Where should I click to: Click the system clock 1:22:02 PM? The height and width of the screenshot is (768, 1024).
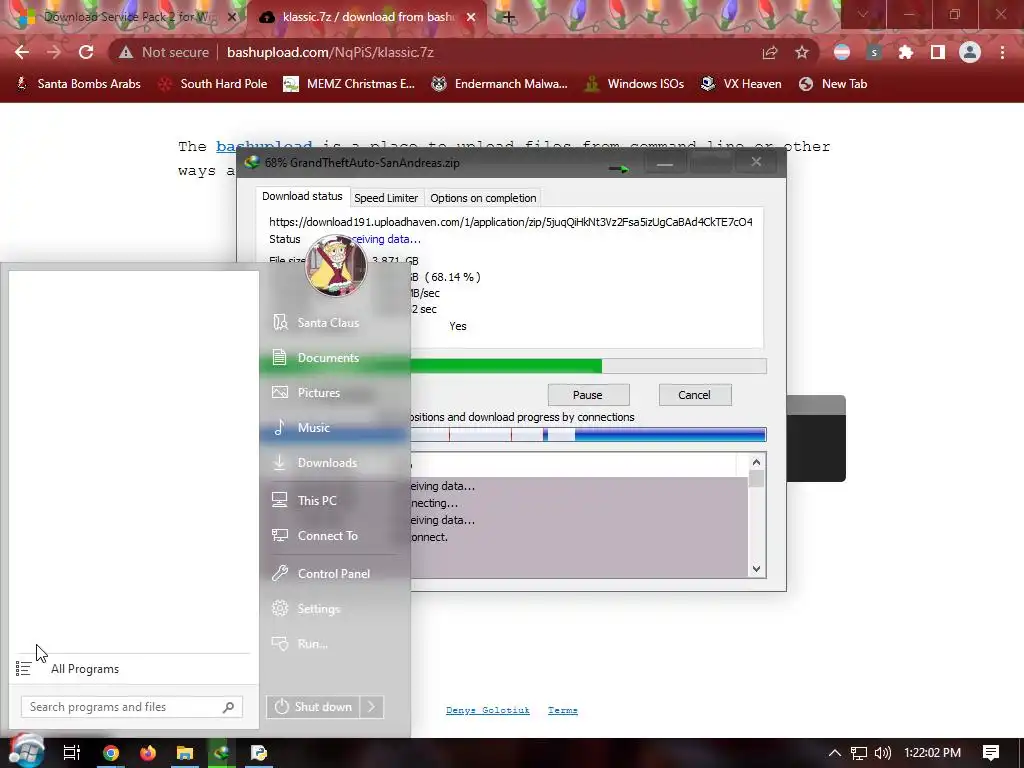coord(933,753)
